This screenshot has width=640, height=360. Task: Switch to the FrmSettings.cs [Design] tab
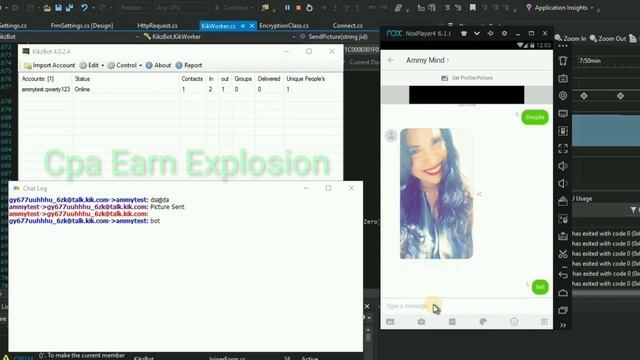82,26
